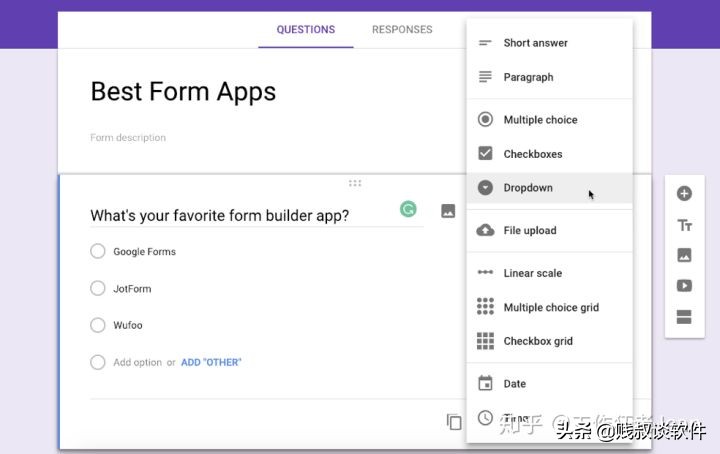Viewport: 720px width, 454px height.
Task: Add an image from the side toolbar
Action: (x=684, y=255)
